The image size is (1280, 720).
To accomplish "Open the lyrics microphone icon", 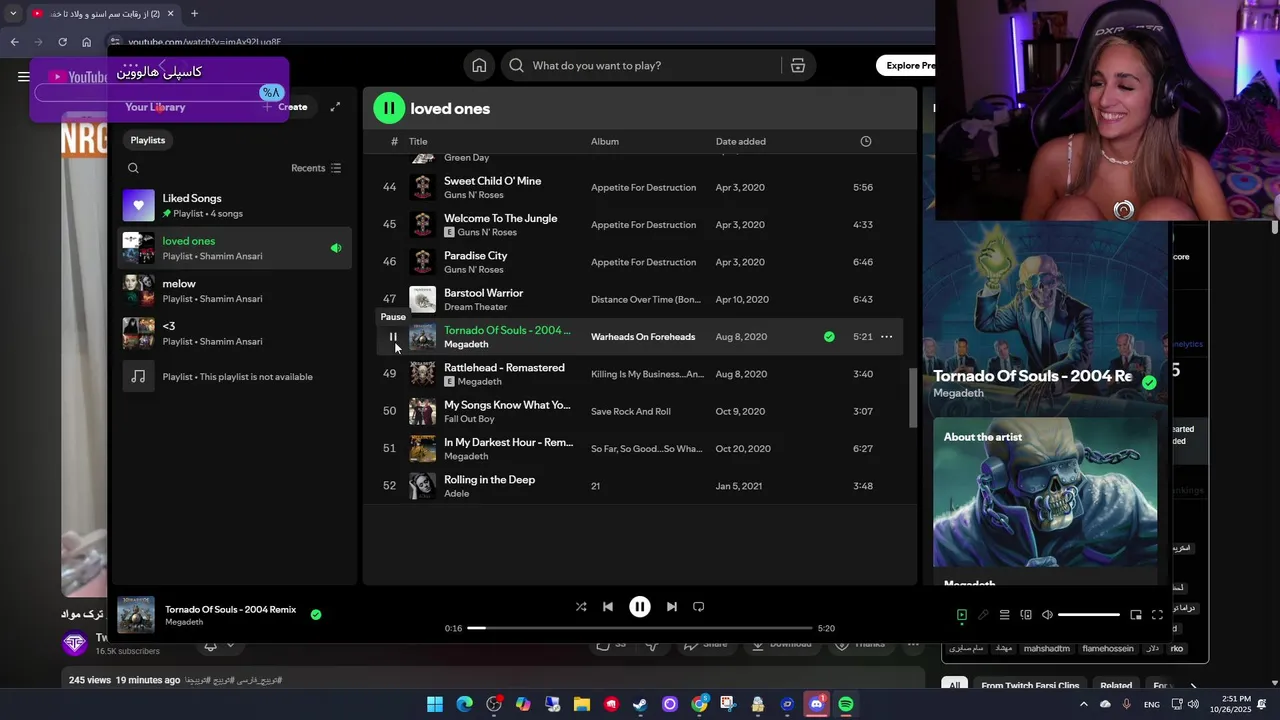I will point(983,615).
